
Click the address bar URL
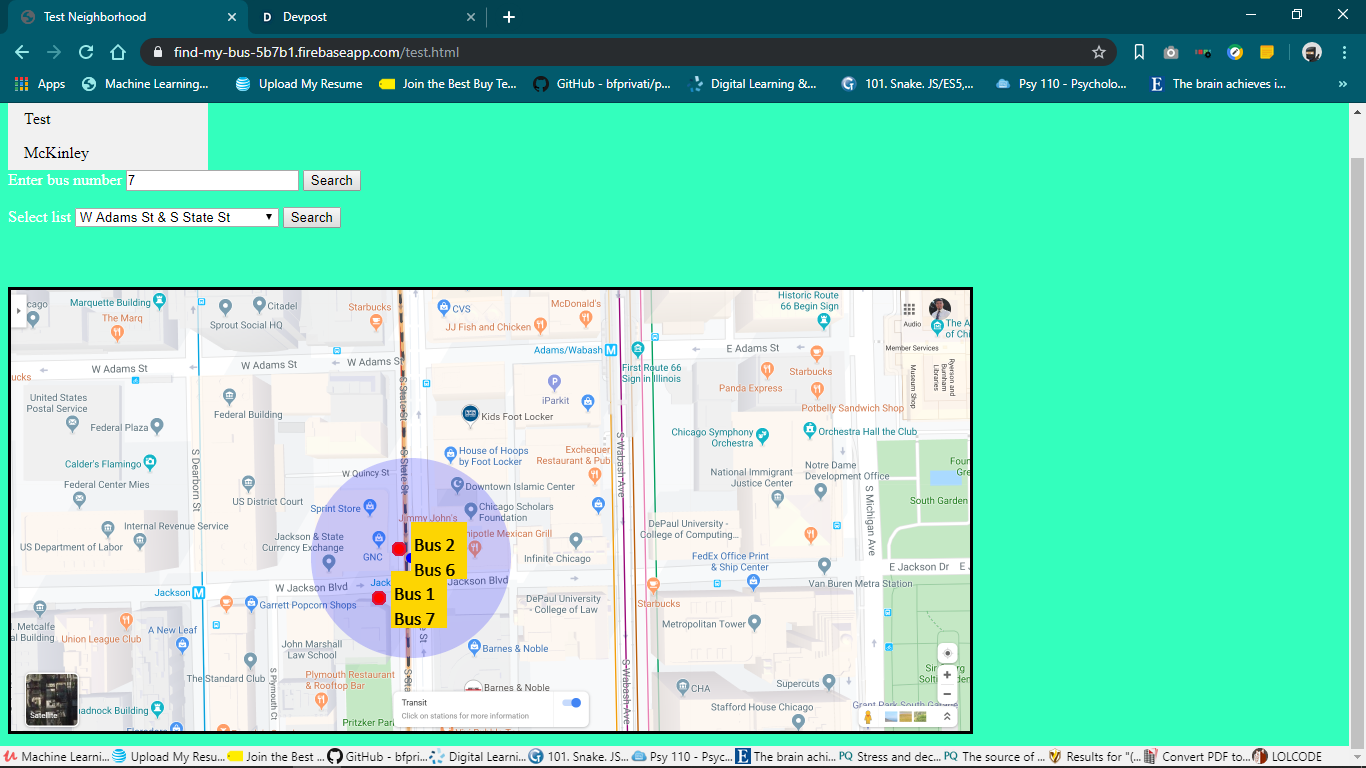pos(316,52)
